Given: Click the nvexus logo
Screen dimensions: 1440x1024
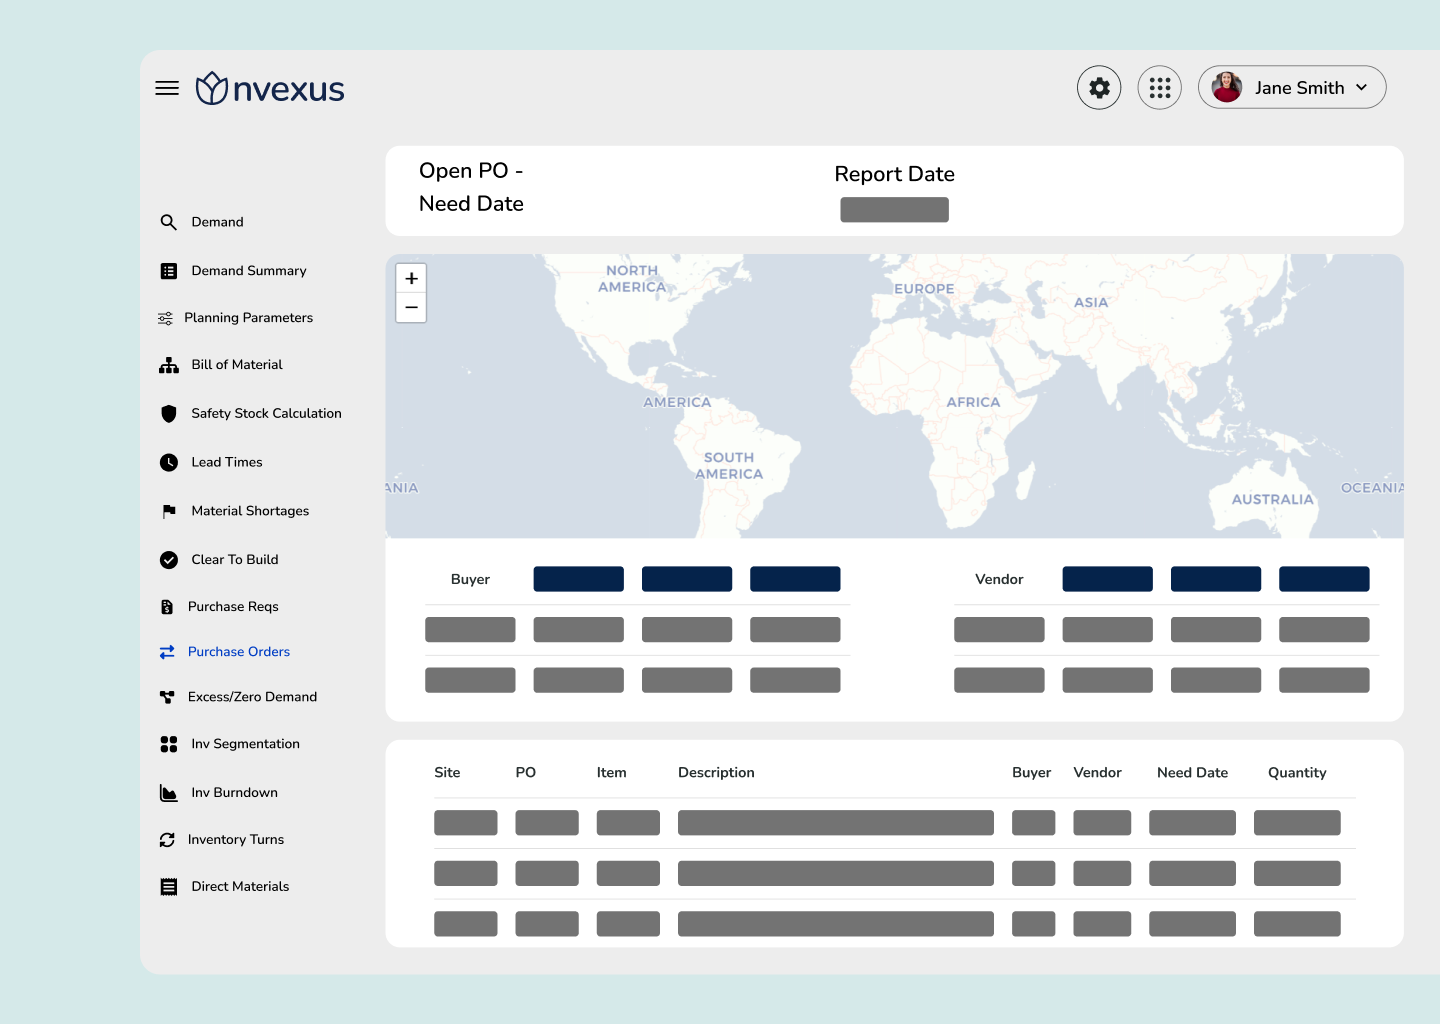Looking at the screenshot, I should tap(270, 88).
